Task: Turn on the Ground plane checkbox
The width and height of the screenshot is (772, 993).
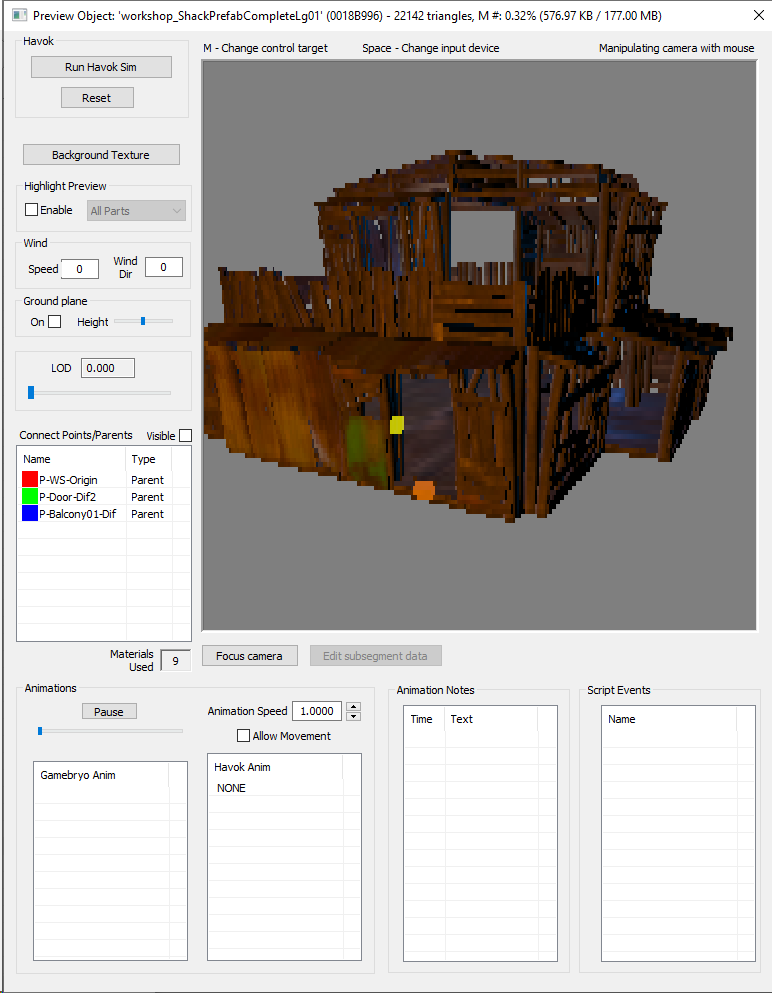Action: point(55,322)
